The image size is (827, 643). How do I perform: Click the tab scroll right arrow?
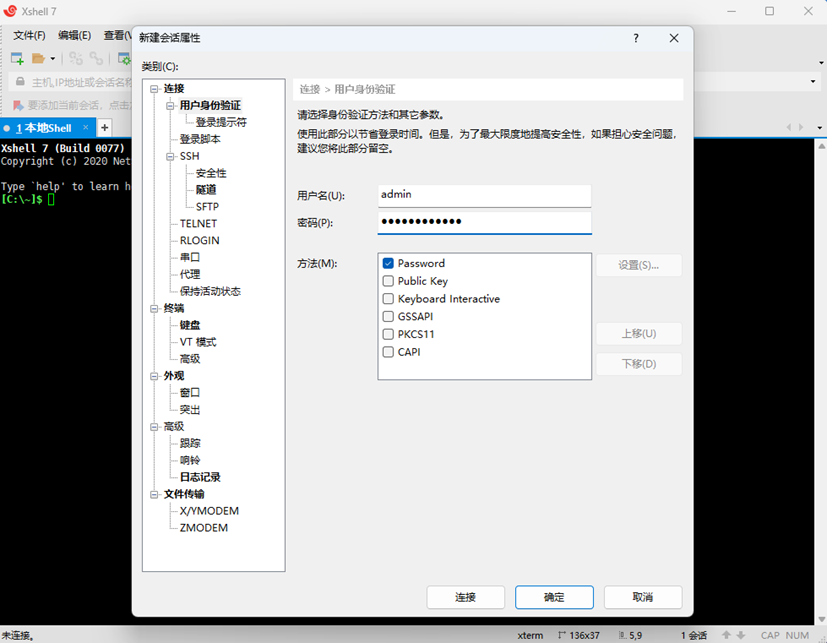(801, 127)
